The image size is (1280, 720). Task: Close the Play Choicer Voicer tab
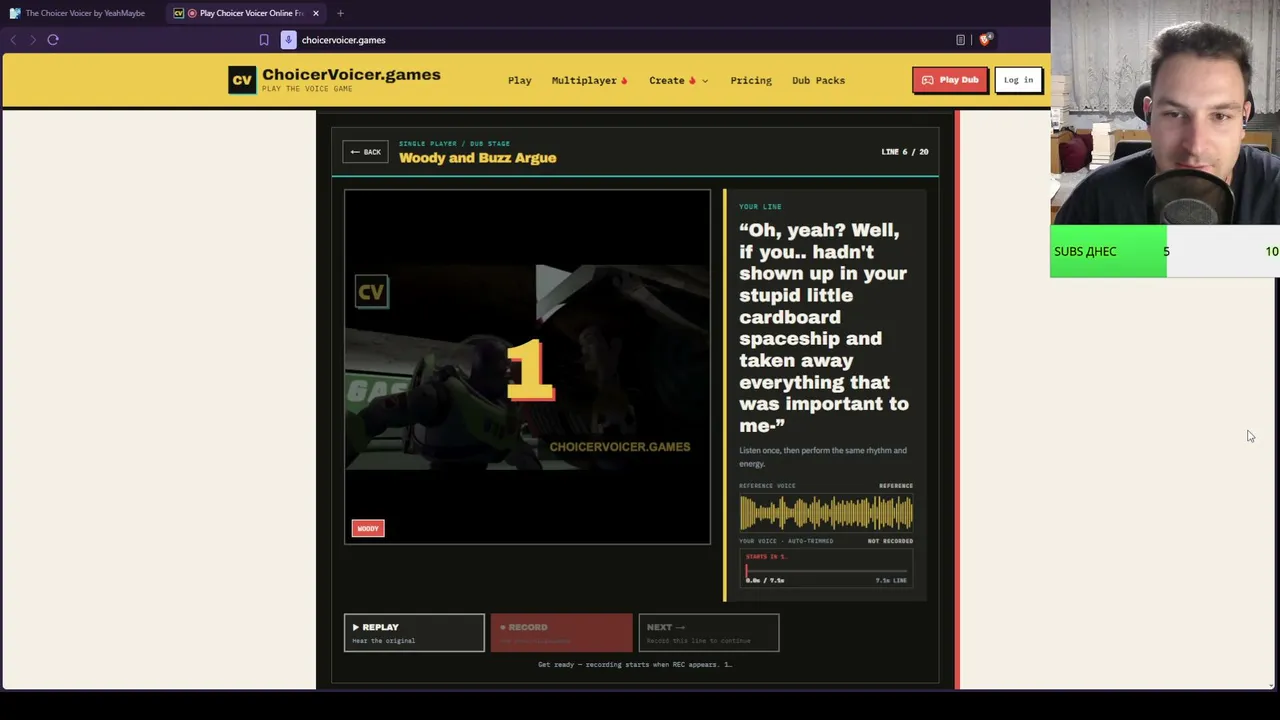tap(316, 13)
